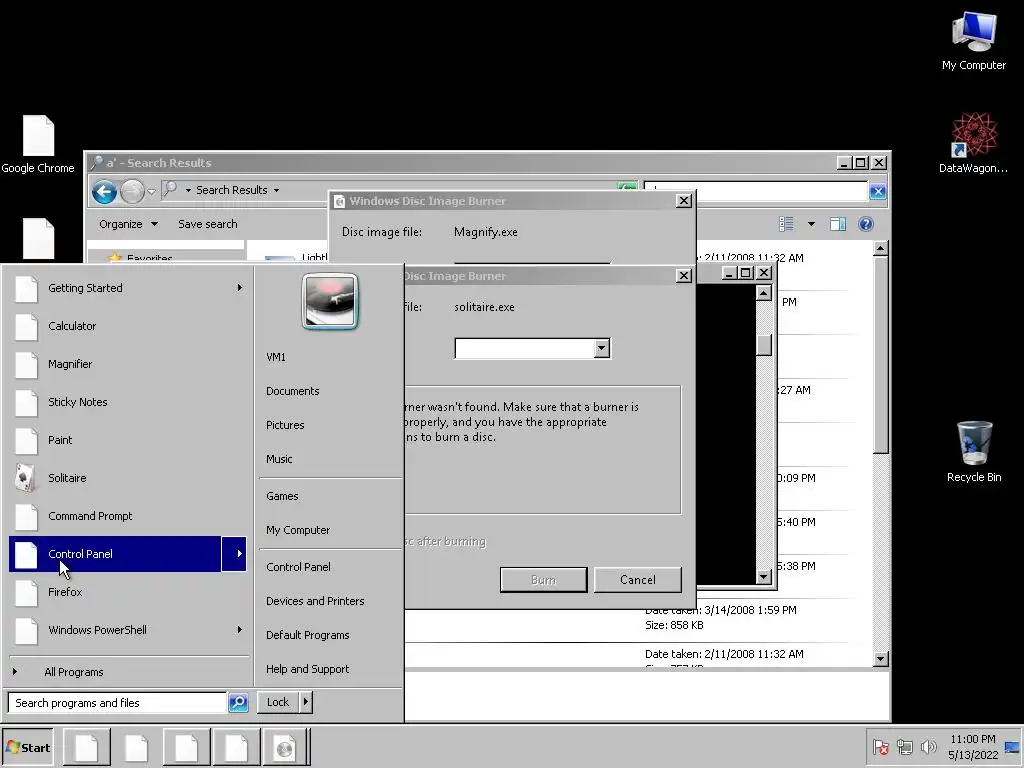Close the Magnify.exe Disc Image Burner dialog

(684, 200)
